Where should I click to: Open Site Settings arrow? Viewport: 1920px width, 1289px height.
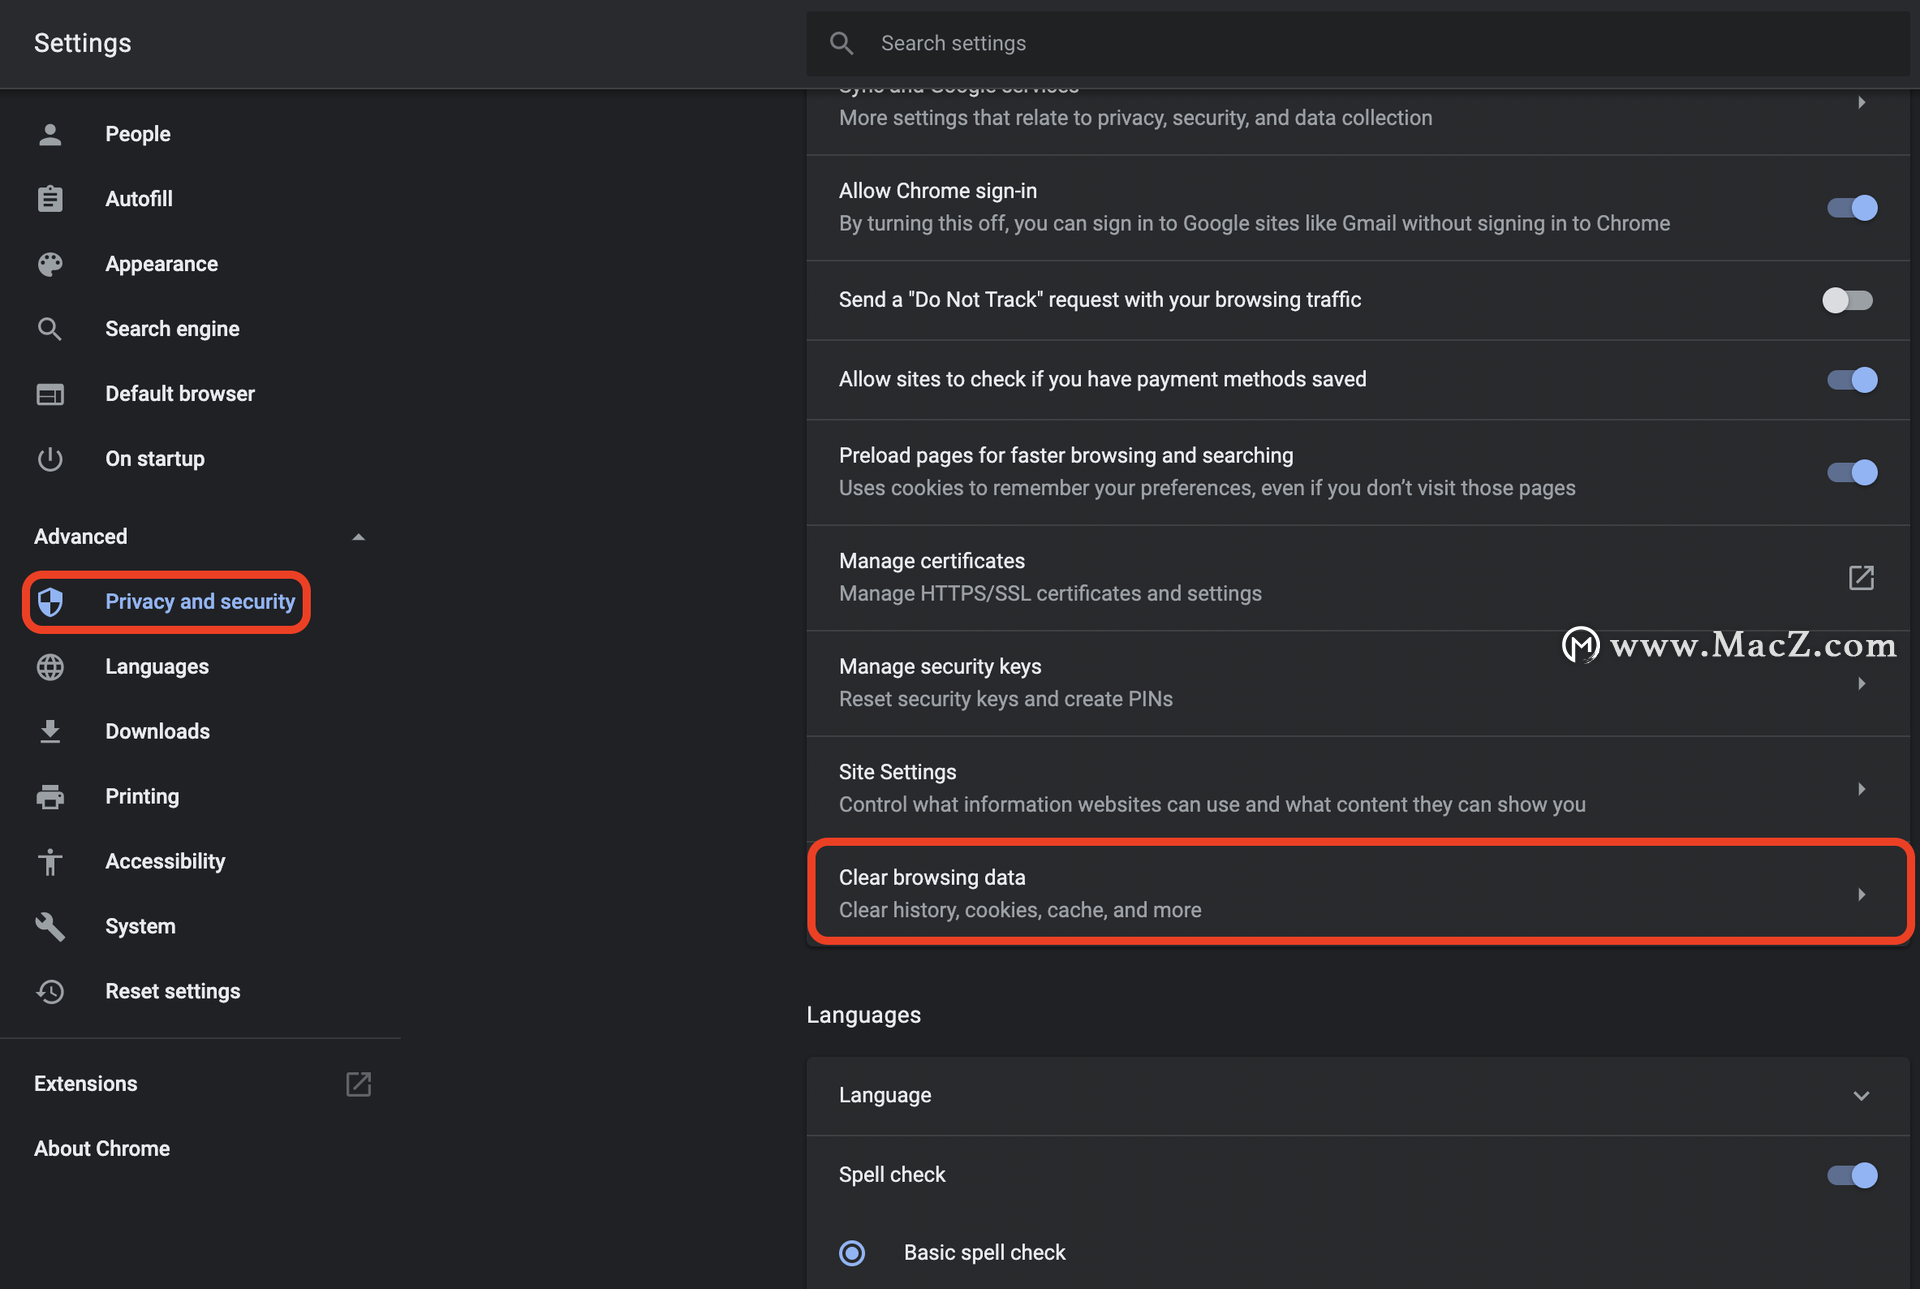(x=1861, y=789)
